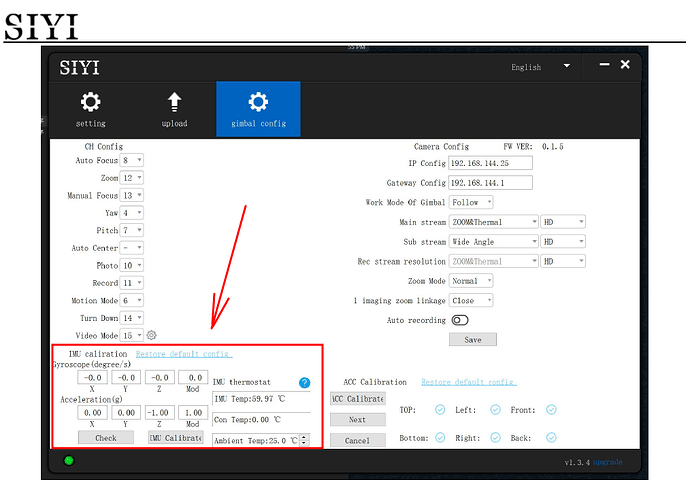Click the IMU Calibrate button
This screenshot has width=690, height=493.
(176, 438)
